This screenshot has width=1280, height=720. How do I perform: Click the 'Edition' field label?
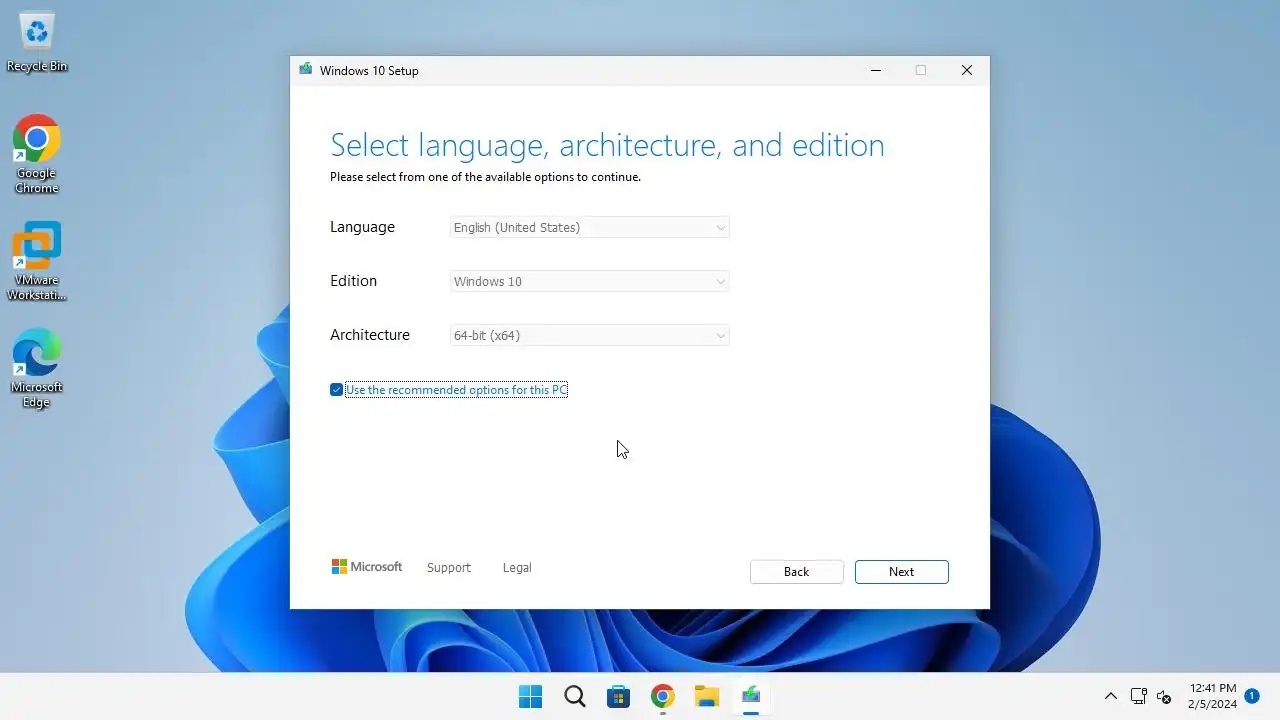click(354, 281)
